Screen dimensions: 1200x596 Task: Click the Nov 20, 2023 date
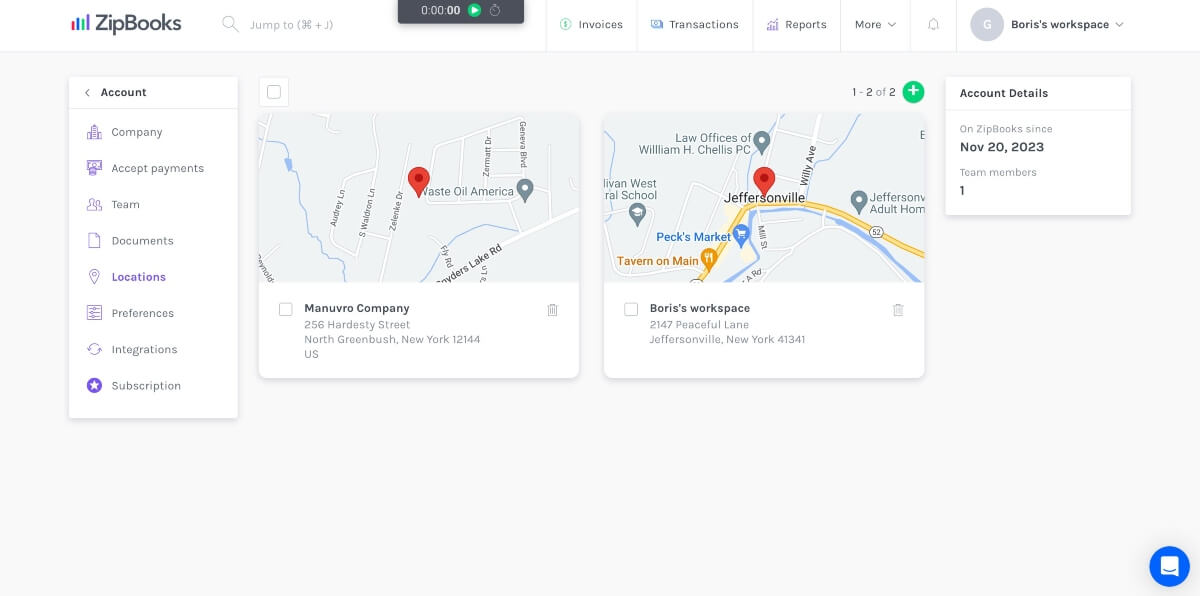1002,147
